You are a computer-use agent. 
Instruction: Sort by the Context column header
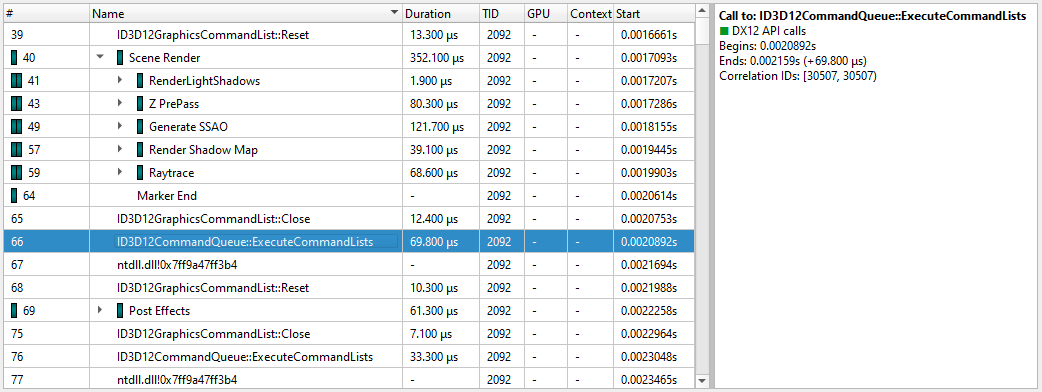(x=591, y=13)
